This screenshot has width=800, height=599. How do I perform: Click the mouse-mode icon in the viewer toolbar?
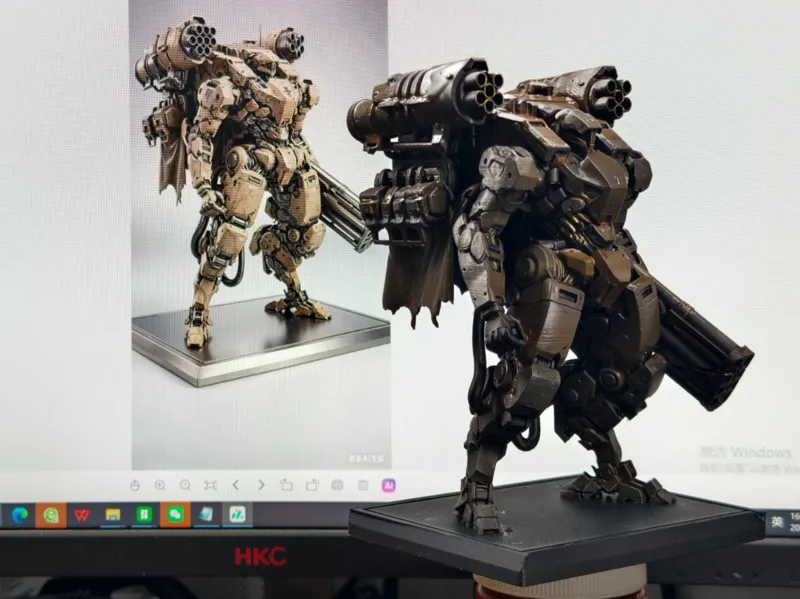[135, 485]
